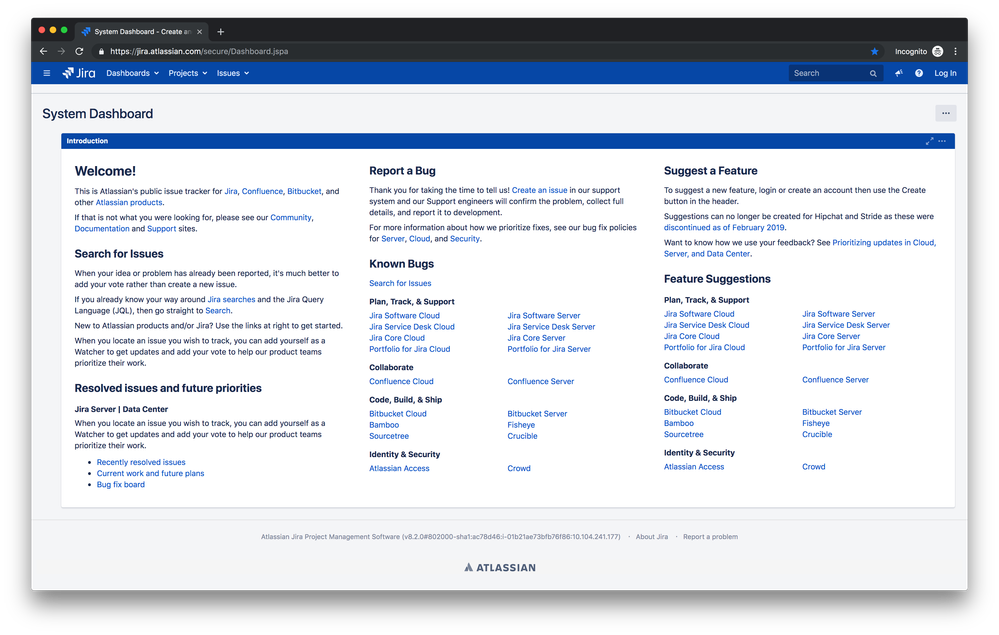Open Bitbucket Server under Feature Suggestions
The height and width of the screenshot is (635, 999).
coord(832,412)
